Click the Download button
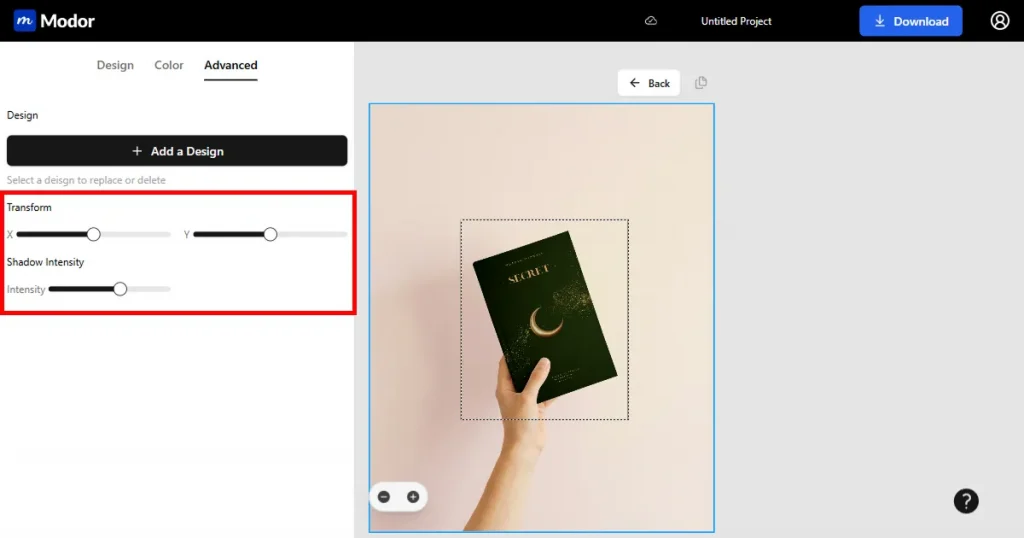This screenshot has width=1024, height=538. [x=910, y=21]
